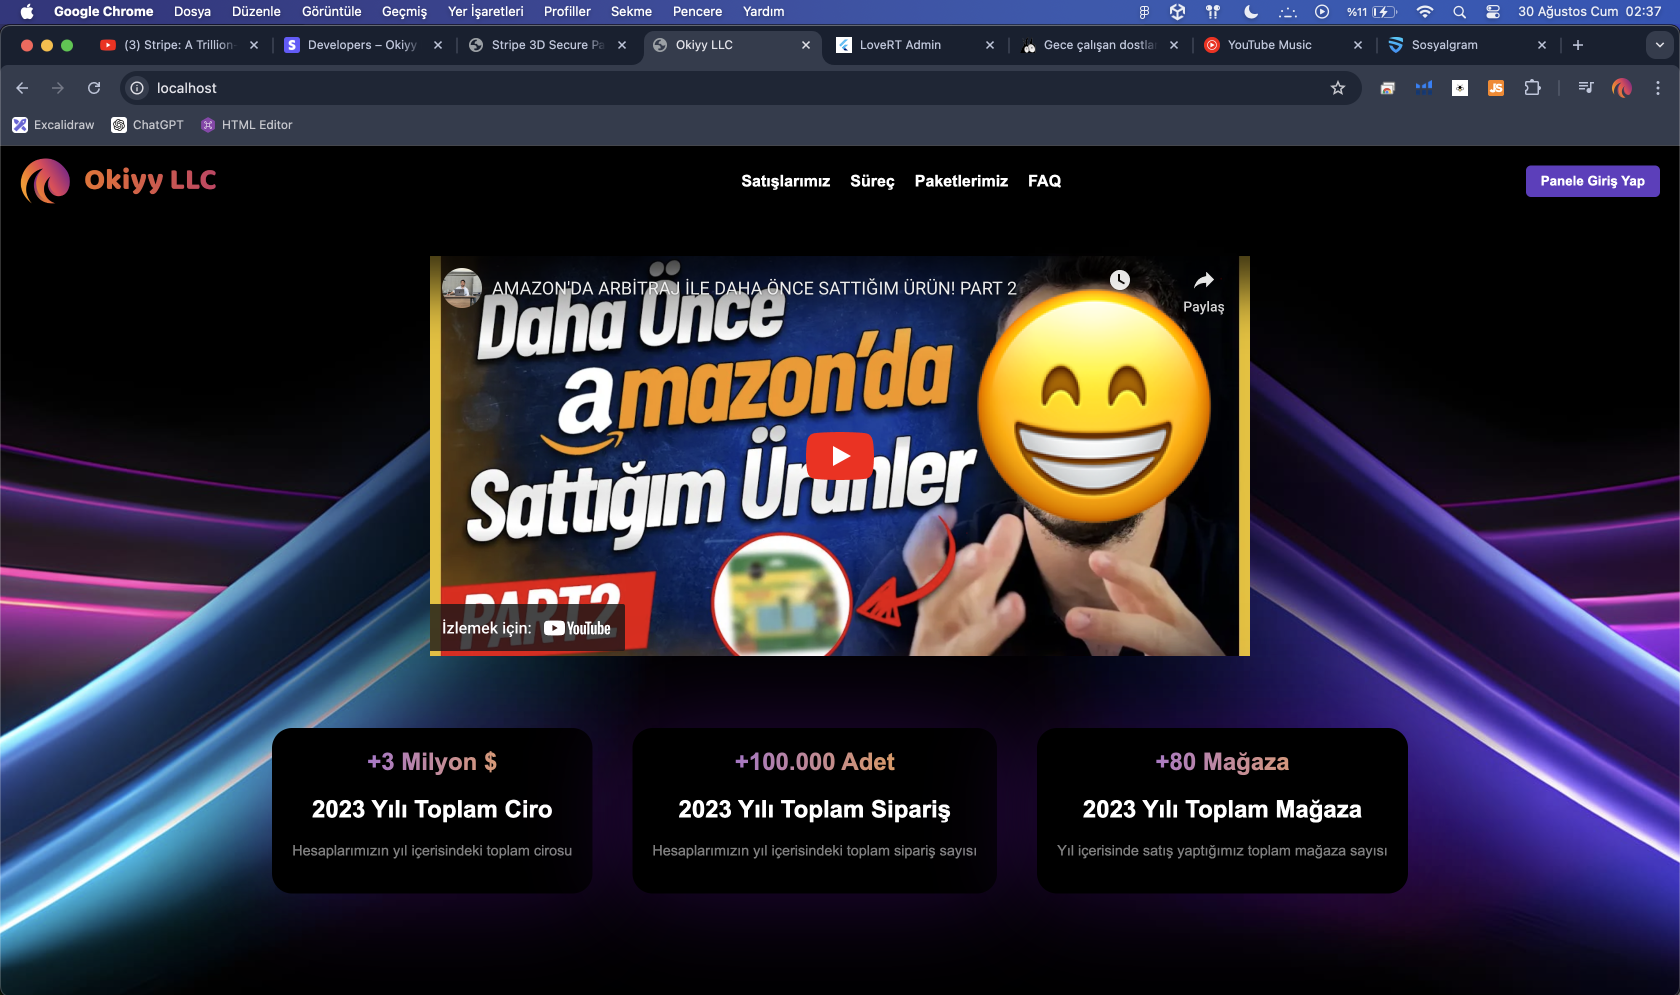View site information for localhost

click(x=138, y=88)
